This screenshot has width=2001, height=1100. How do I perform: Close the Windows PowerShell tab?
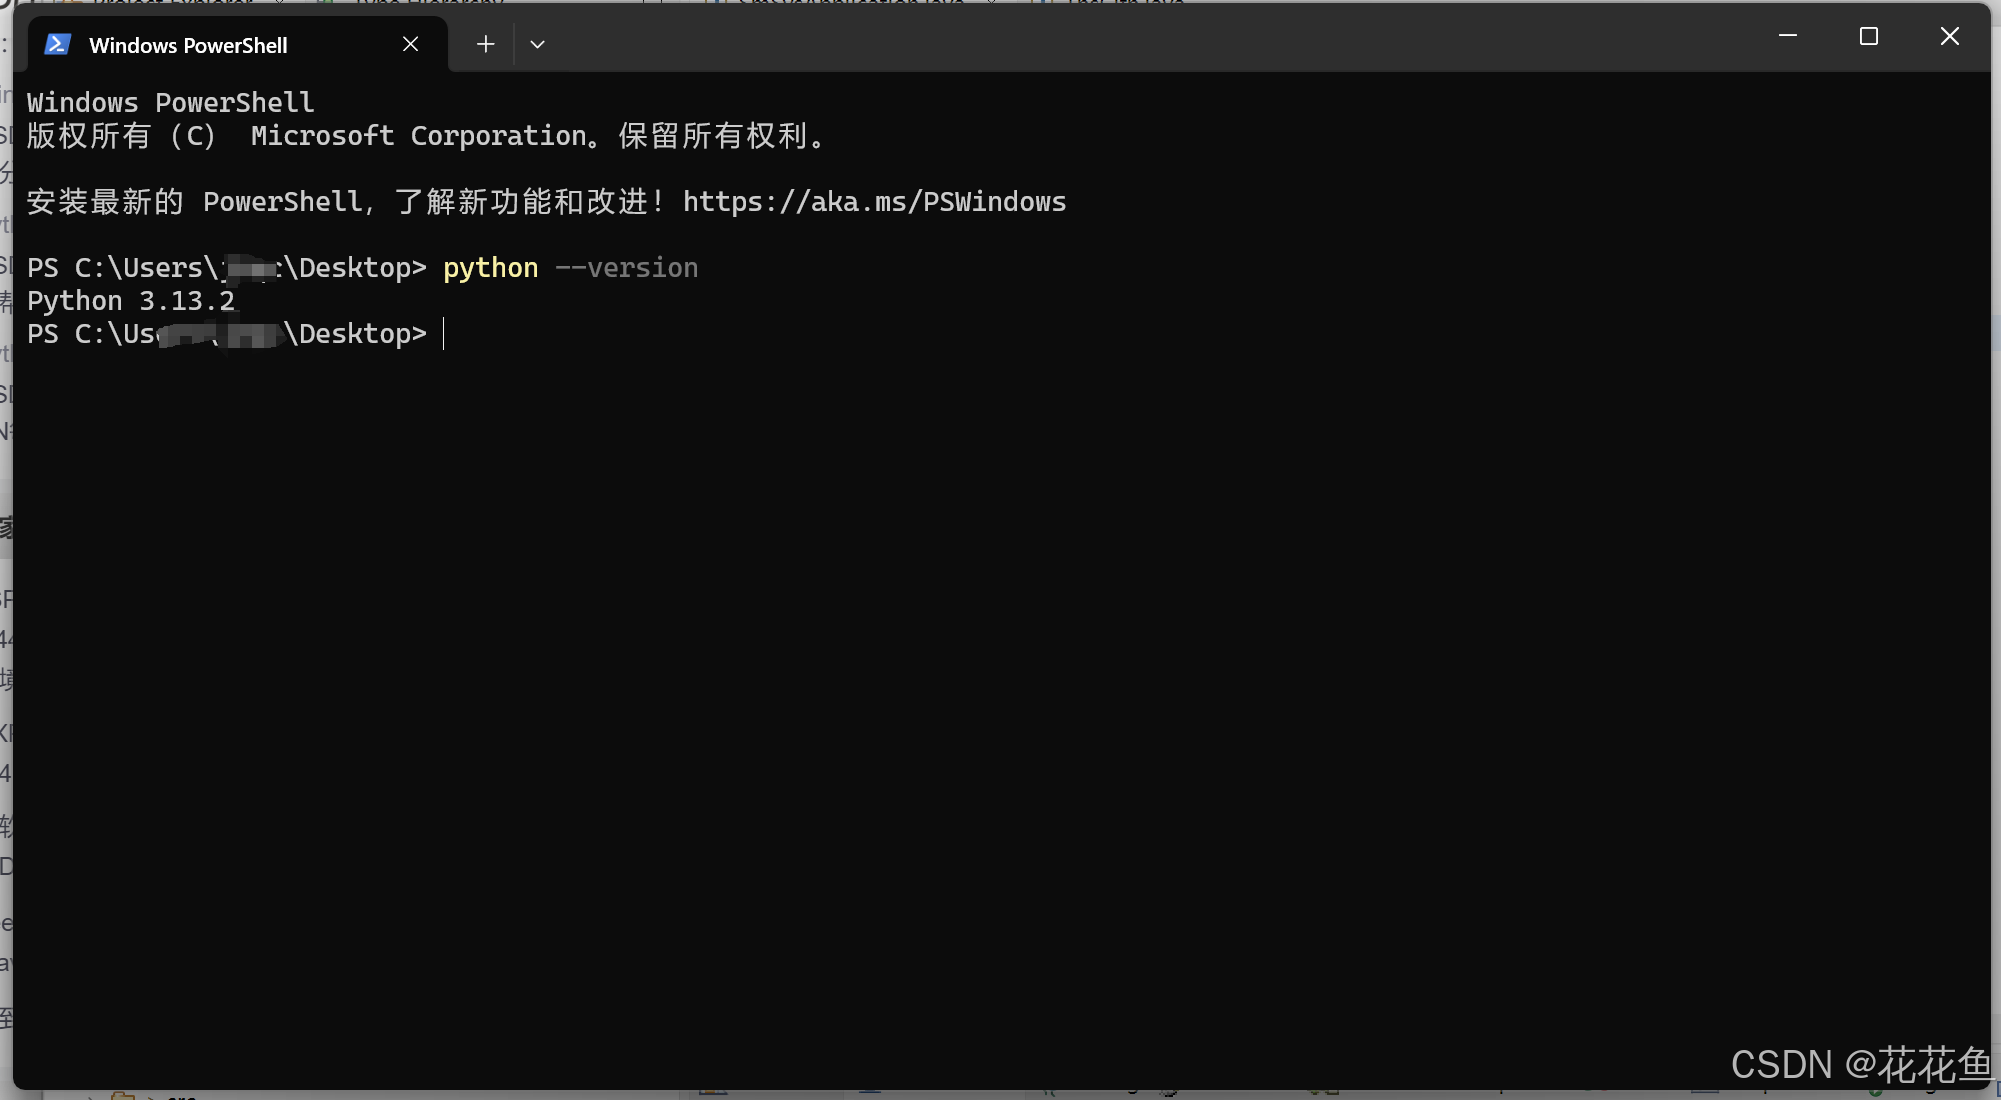tap(410, 44)
